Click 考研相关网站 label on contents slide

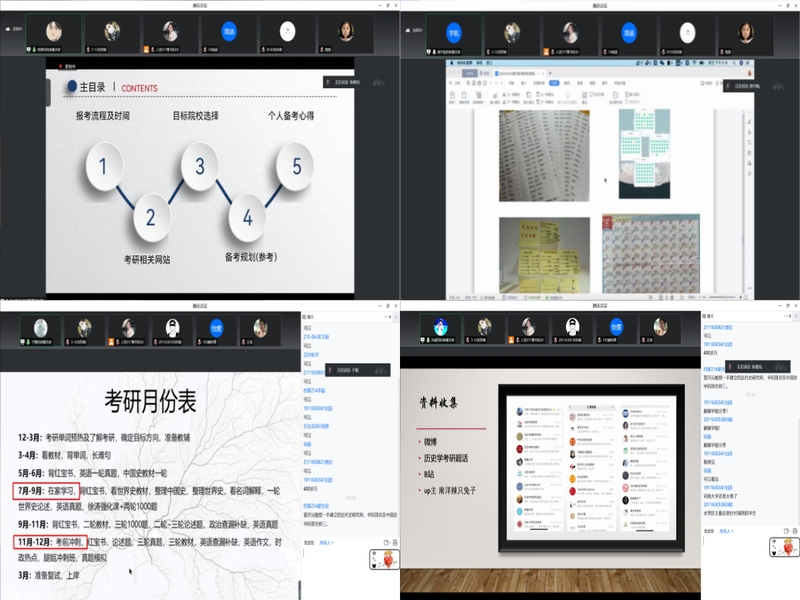point(147,260)
